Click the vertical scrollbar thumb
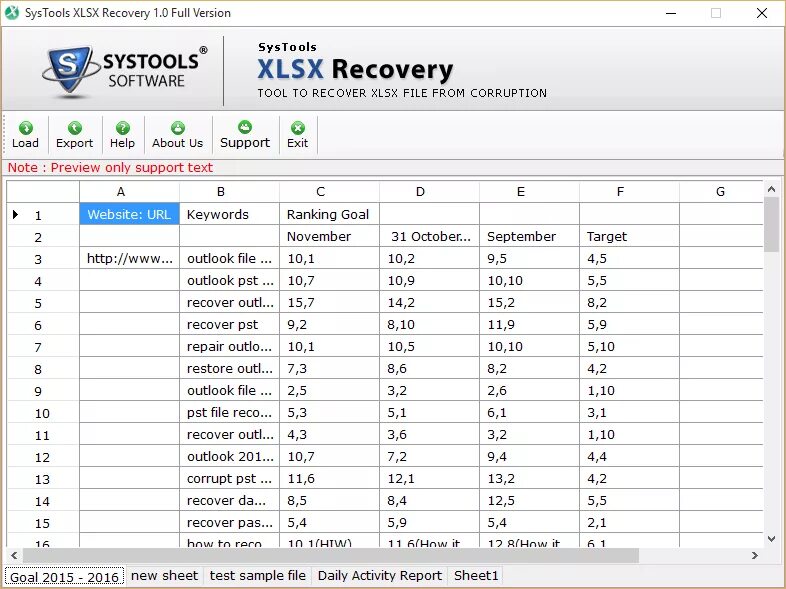The height and width of the screenshot is (589, 786). [x=771, y=224]
